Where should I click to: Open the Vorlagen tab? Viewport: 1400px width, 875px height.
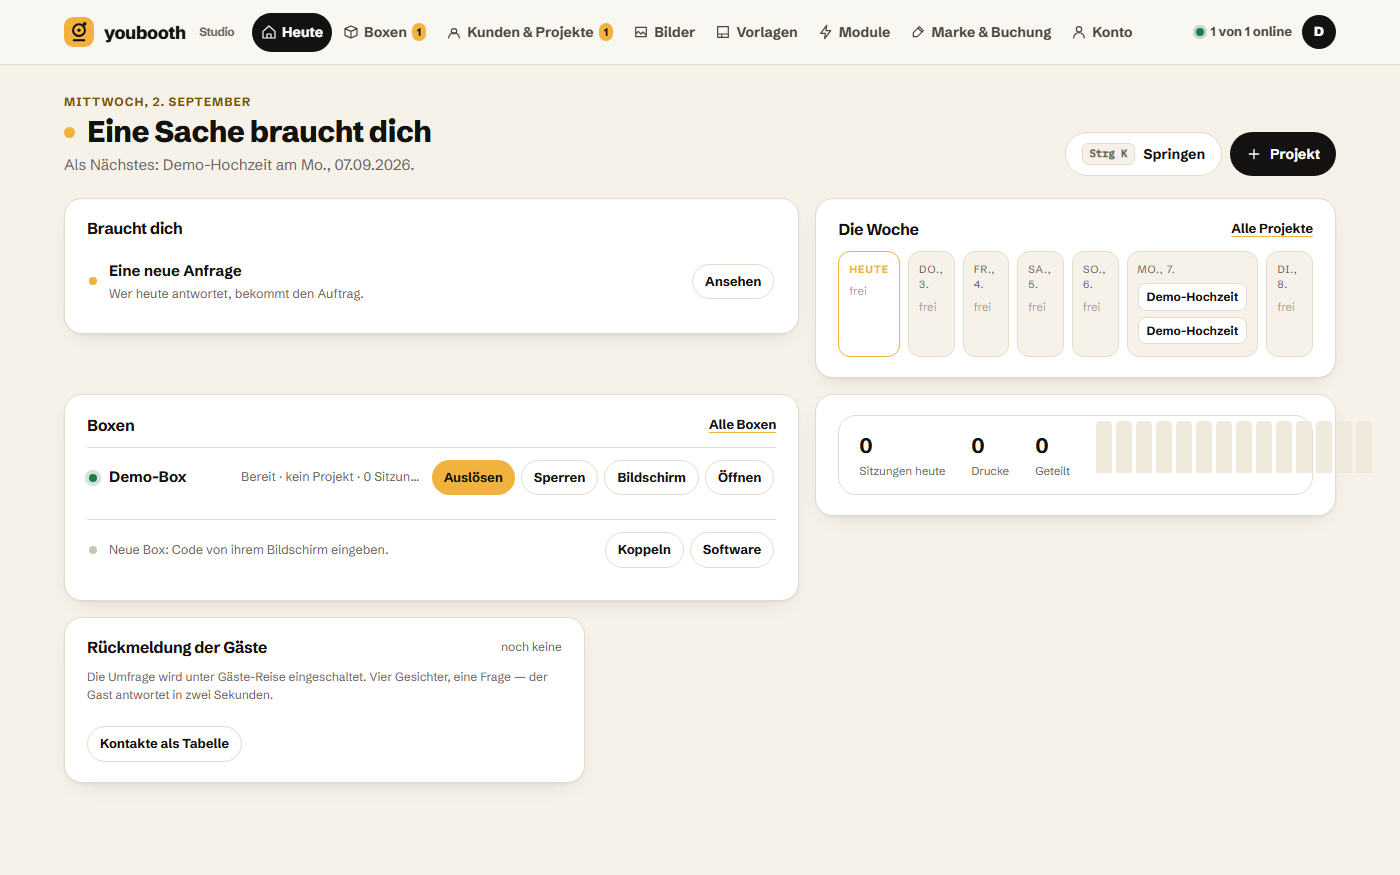point(757,32)
